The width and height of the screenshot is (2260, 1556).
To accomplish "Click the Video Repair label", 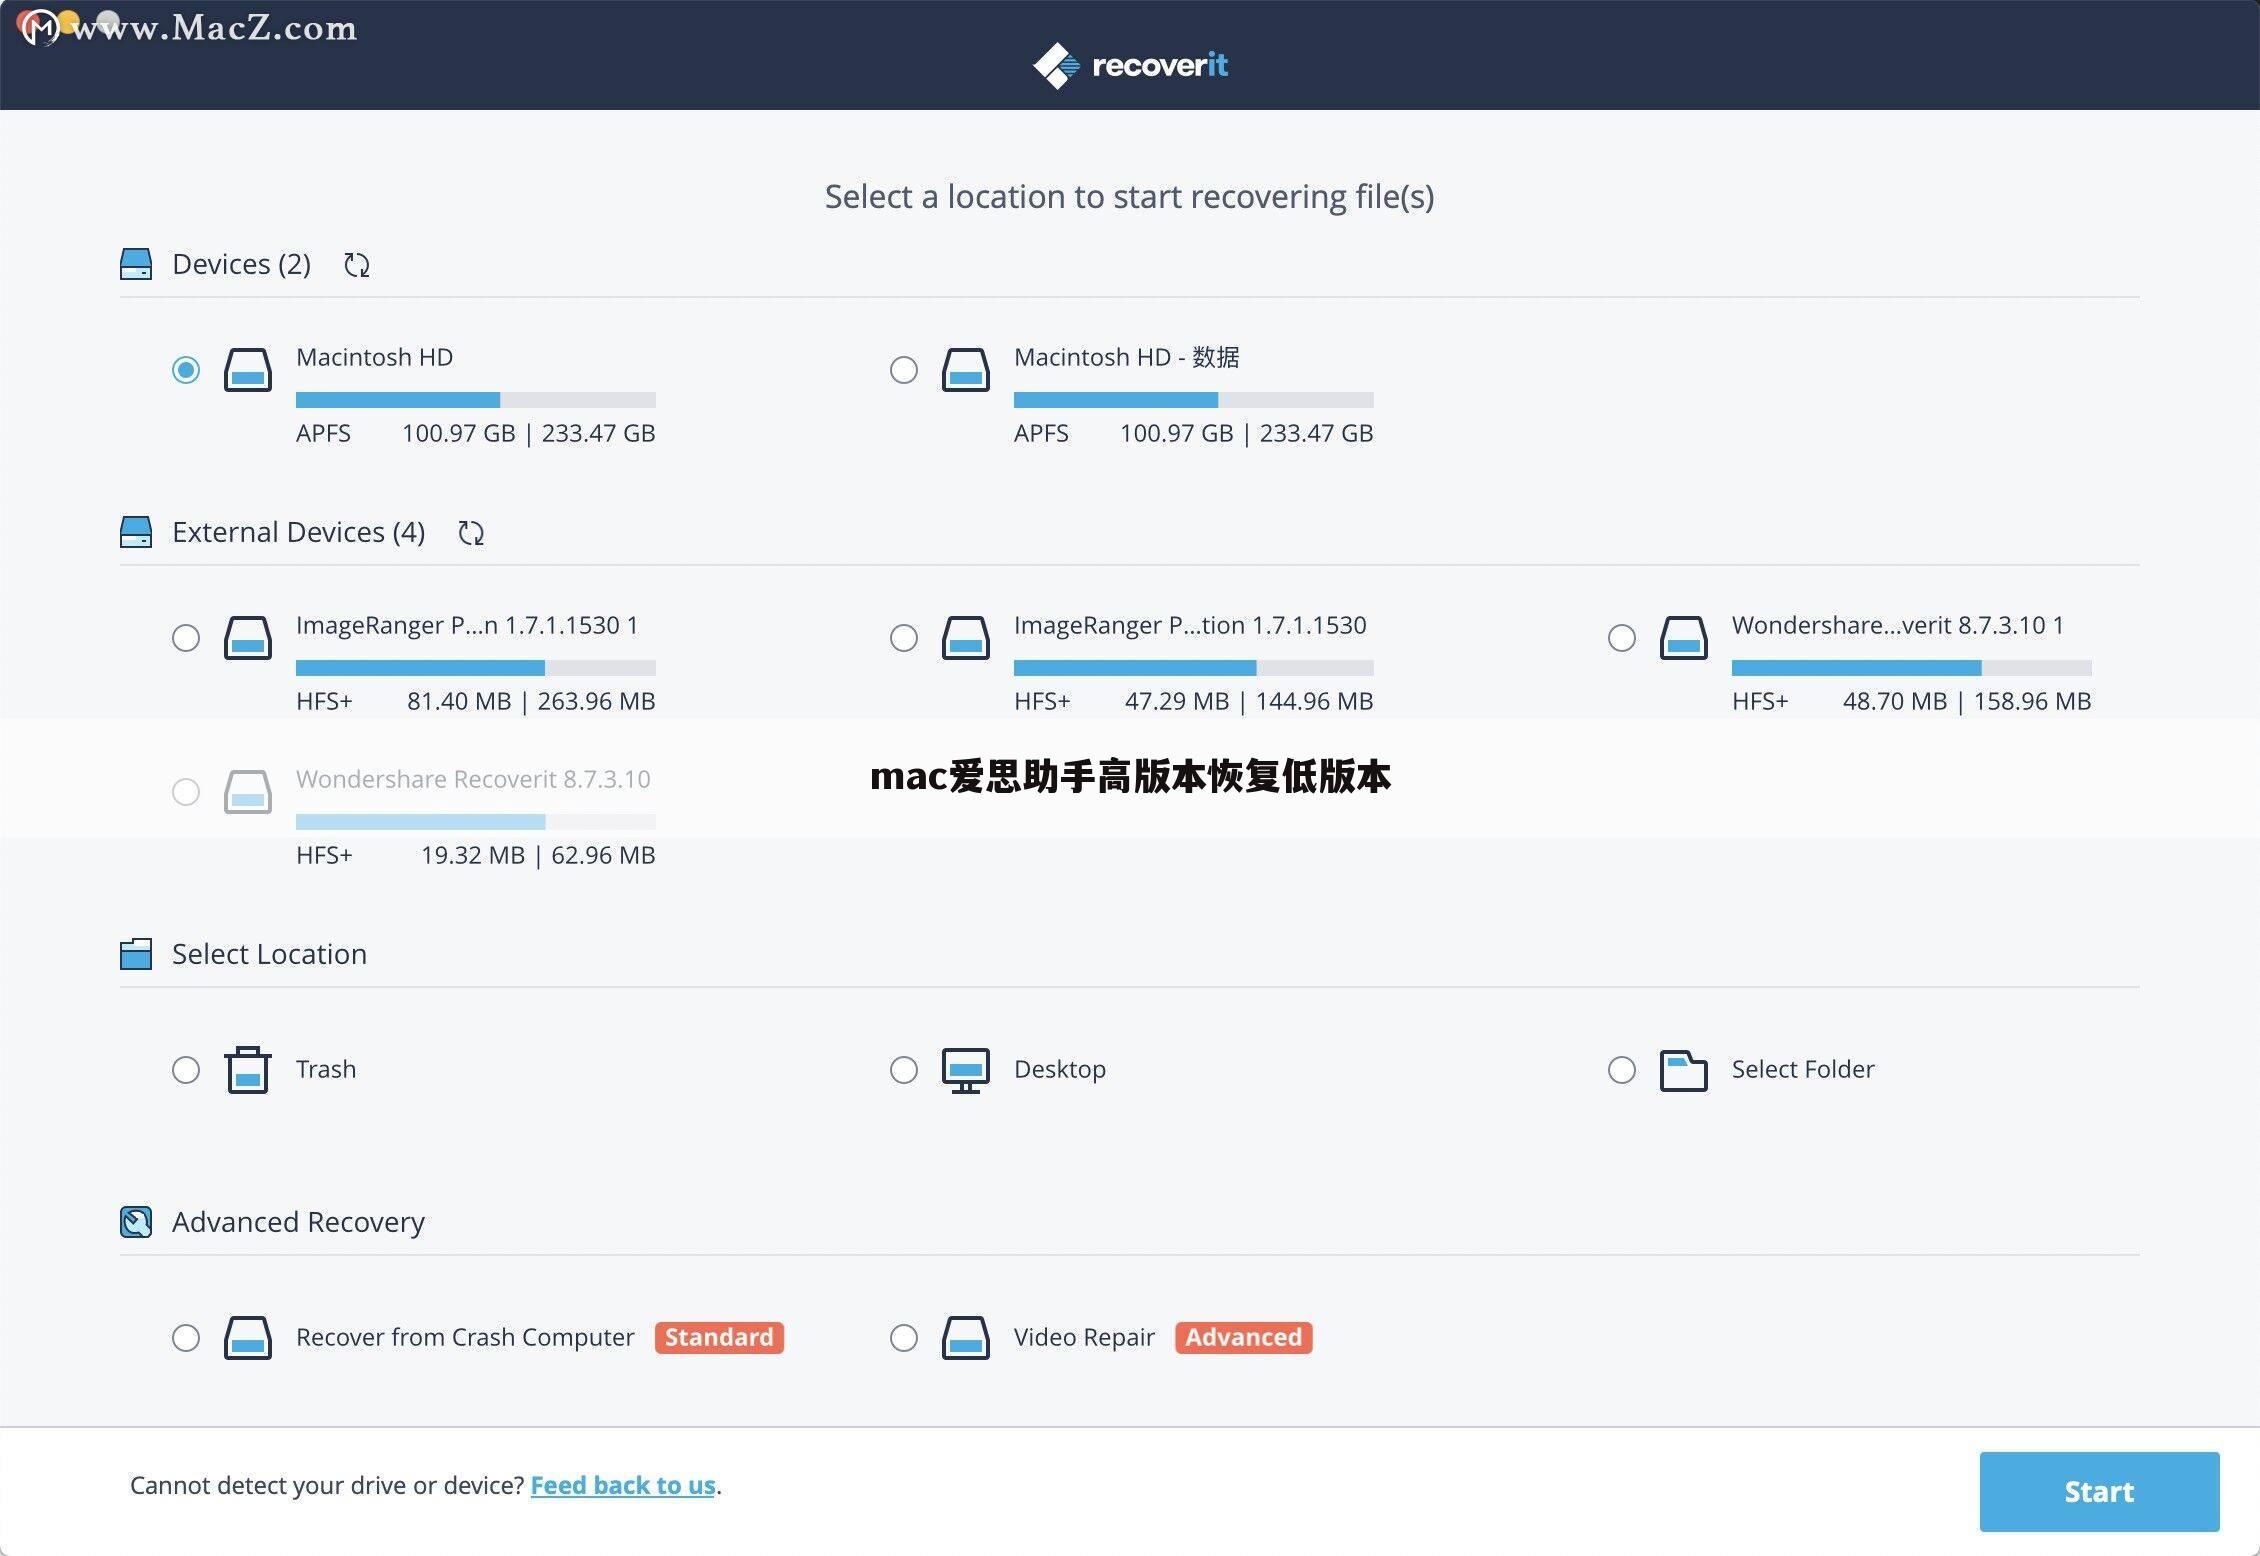I will click(1084, 1338).
